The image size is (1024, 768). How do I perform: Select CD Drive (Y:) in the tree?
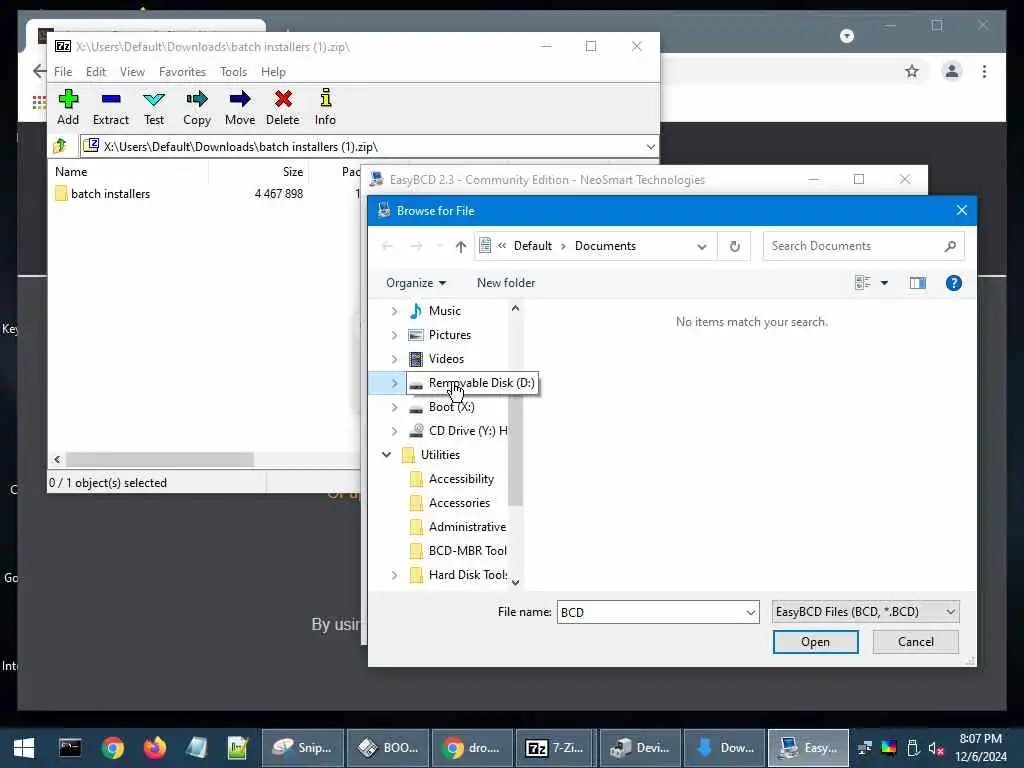[458, 431]
